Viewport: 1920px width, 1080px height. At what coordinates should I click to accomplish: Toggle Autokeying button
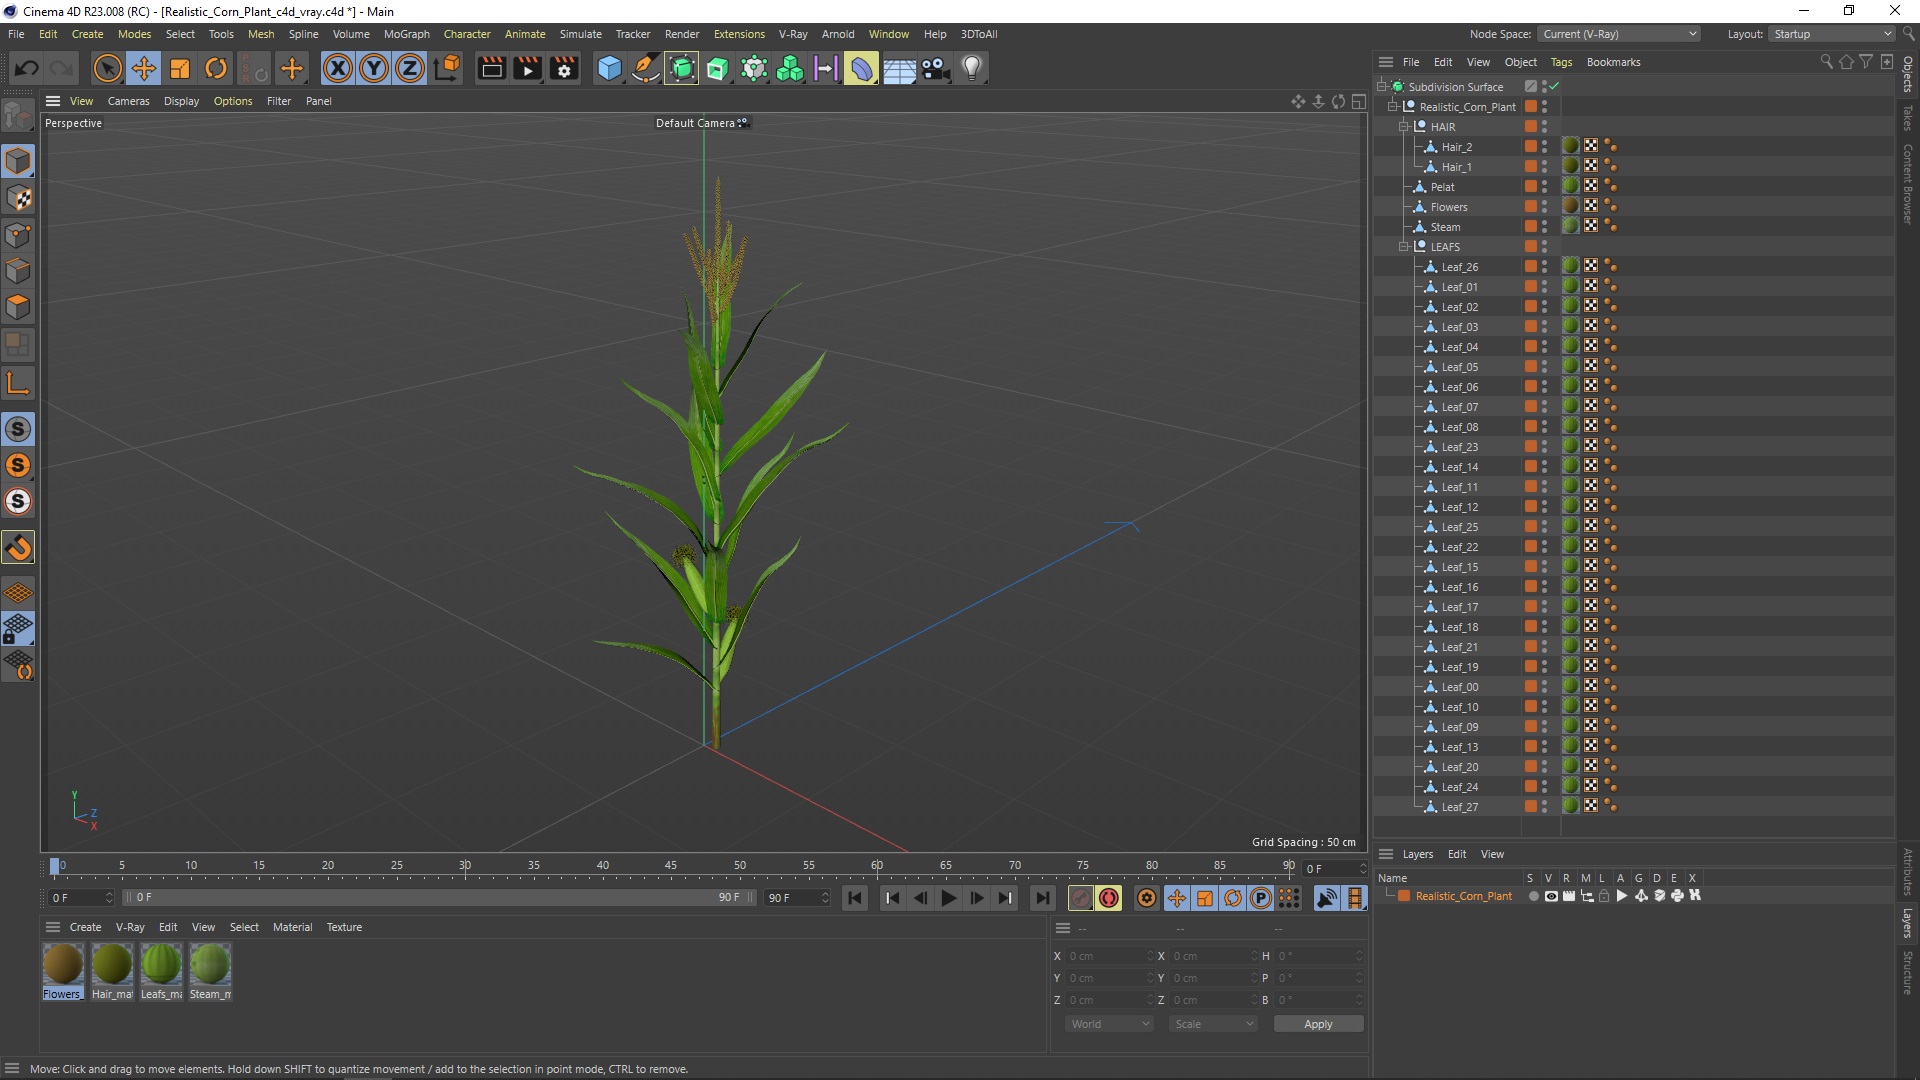(1109, 898)
